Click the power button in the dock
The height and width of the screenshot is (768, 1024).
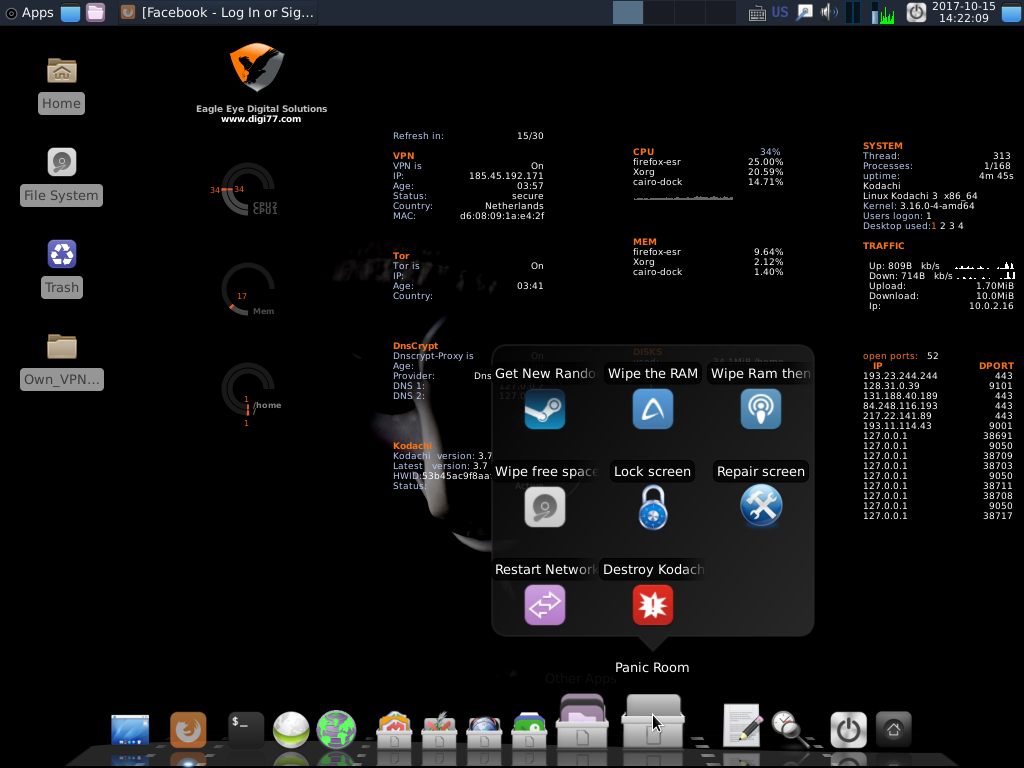[848, 729]
